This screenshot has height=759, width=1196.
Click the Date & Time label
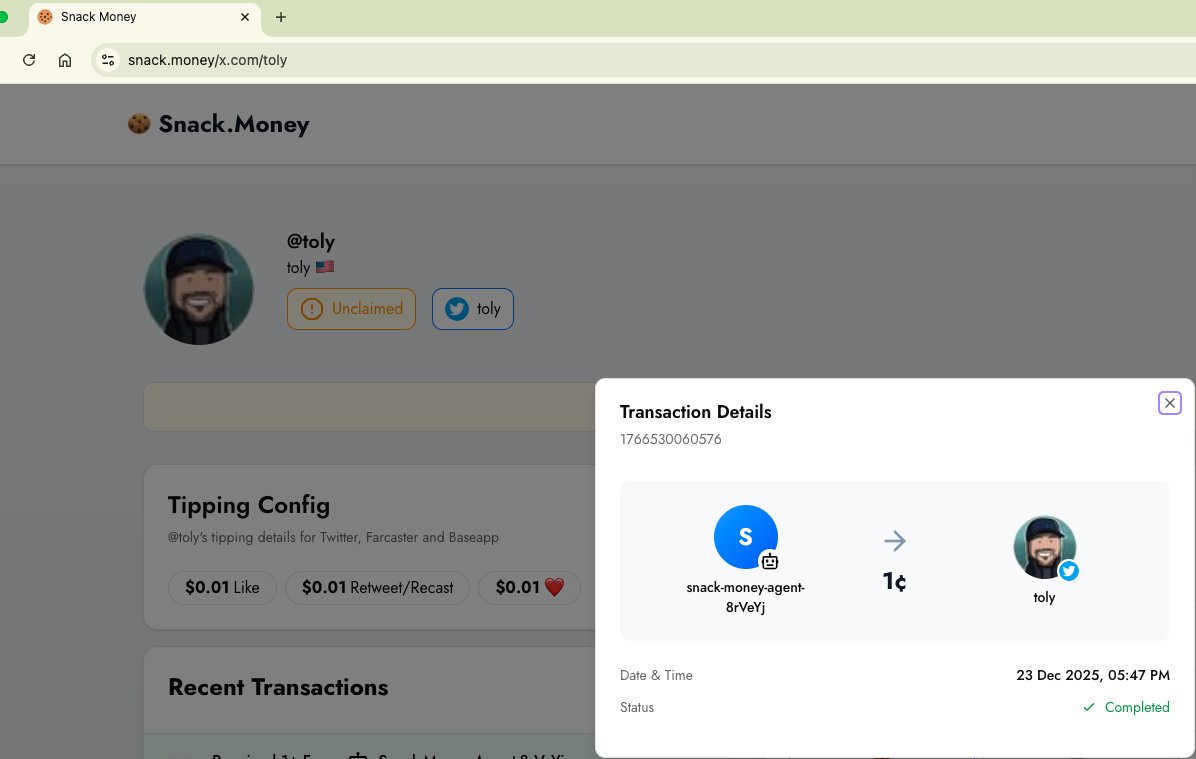[x=656, y=675]
